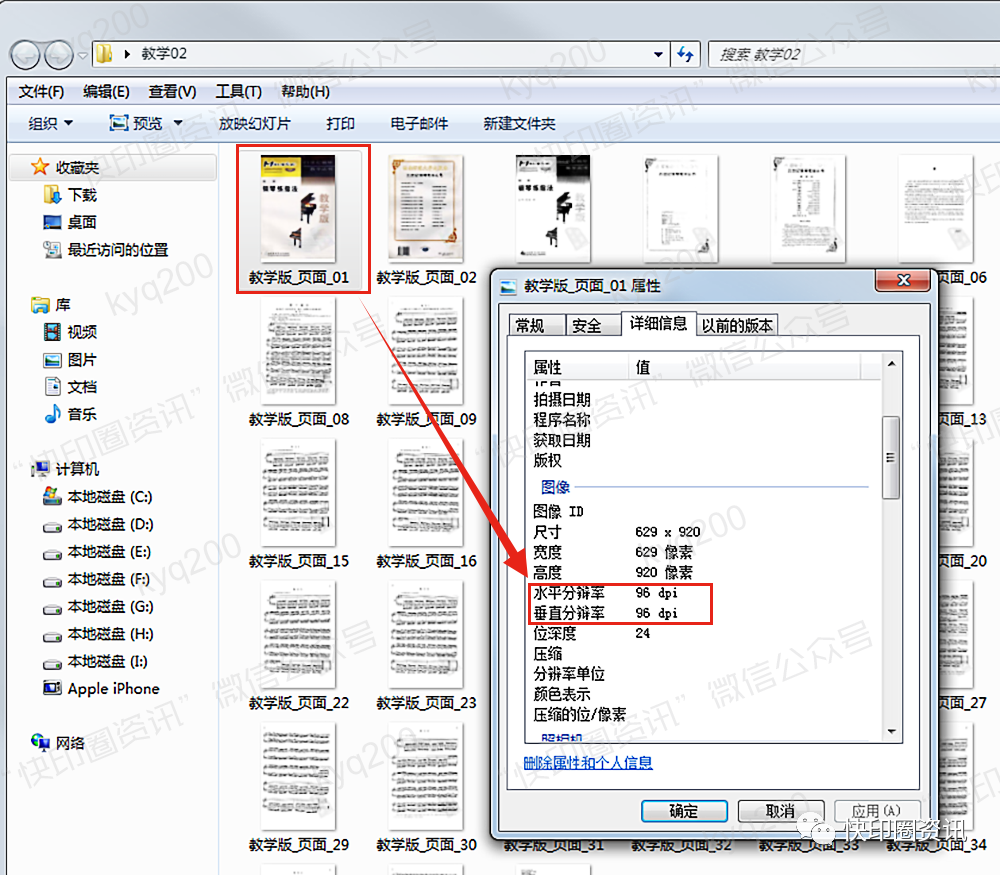Open the 音乐 library icon
Screen dimensions: 1000x875
52,414
